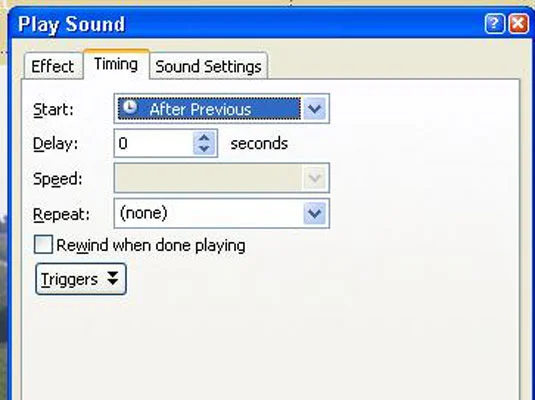Expand the Triggers button

coord(81,279)
